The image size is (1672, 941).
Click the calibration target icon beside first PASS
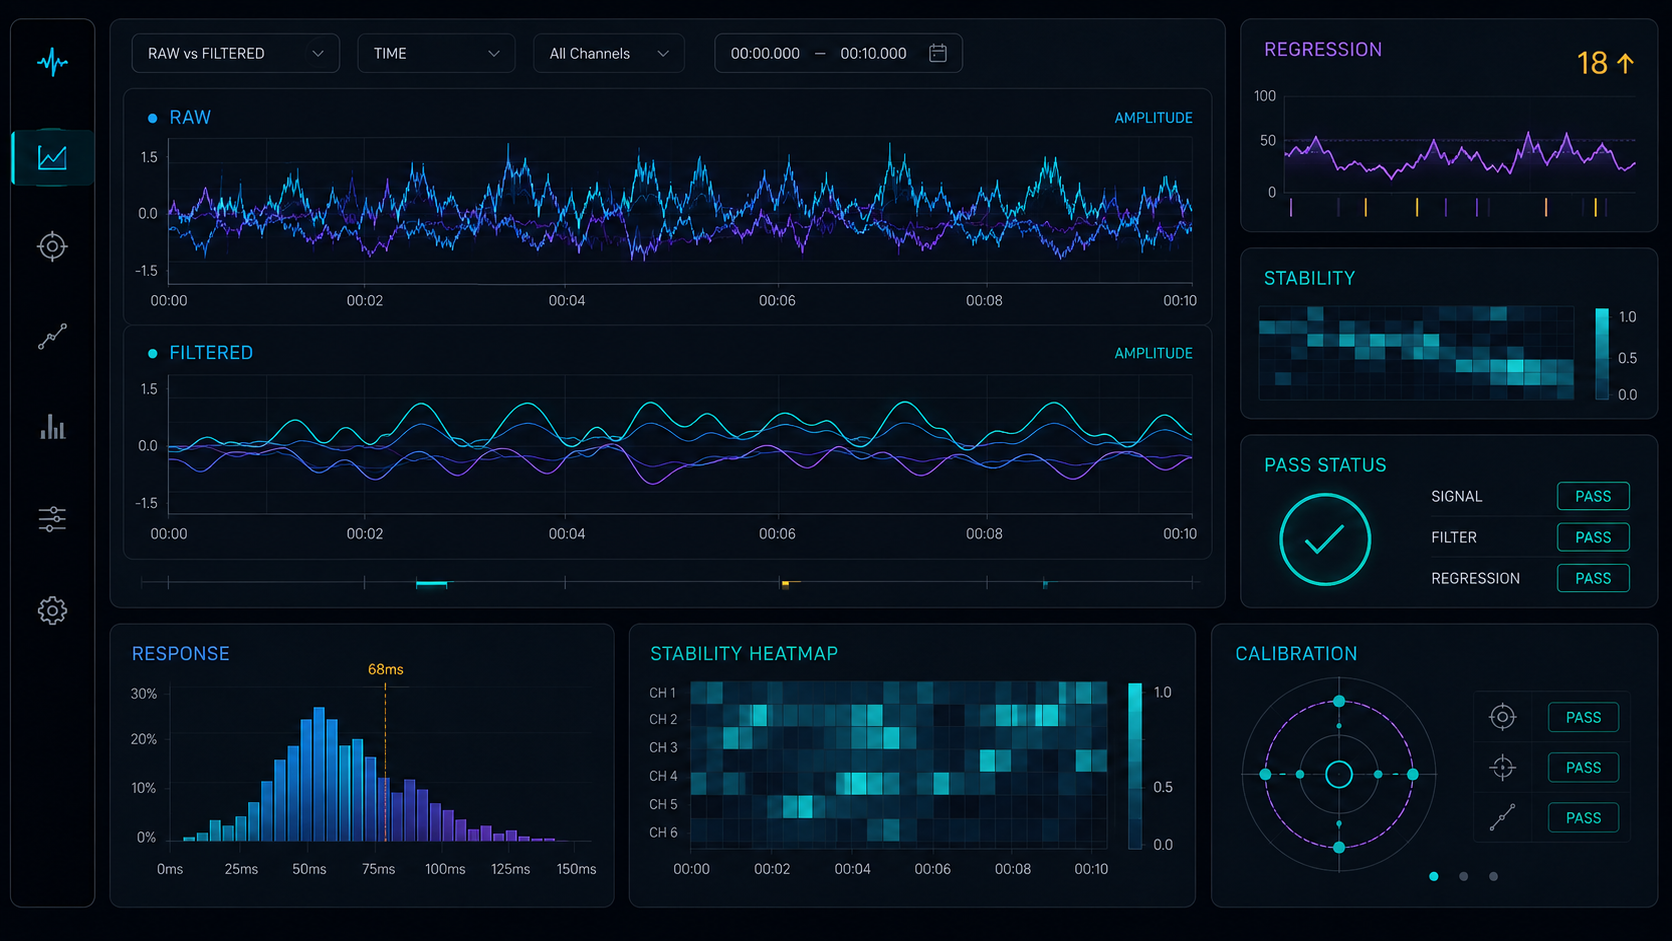[x=1502, y=717]
